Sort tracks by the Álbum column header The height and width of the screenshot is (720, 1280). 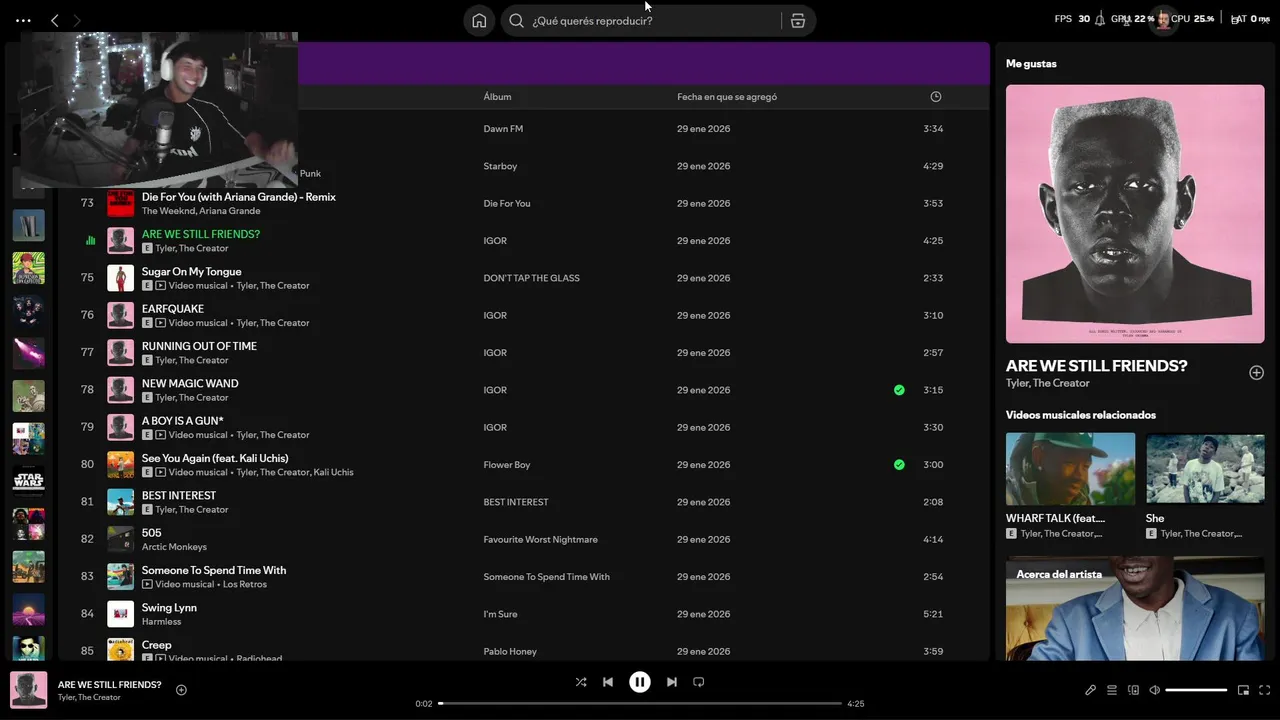click(497, 97)
